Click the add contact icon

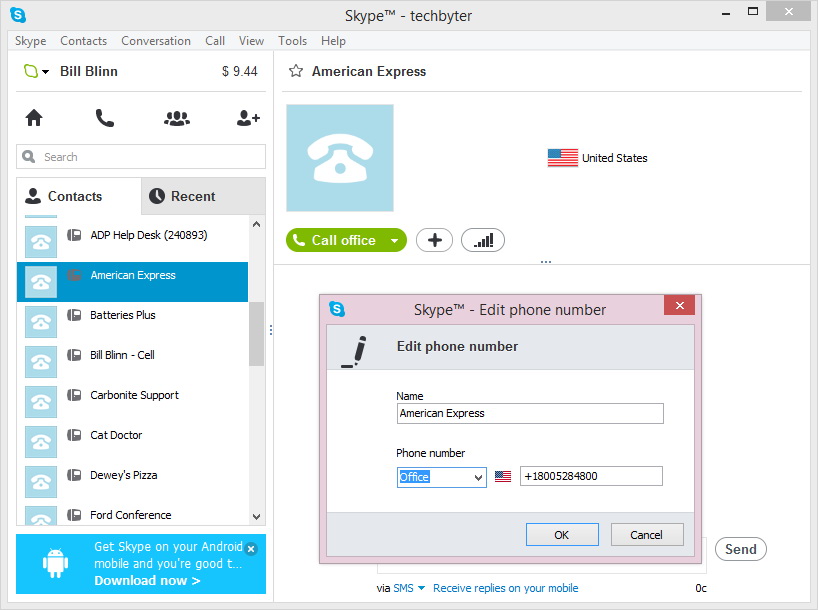tap(248, 118)
